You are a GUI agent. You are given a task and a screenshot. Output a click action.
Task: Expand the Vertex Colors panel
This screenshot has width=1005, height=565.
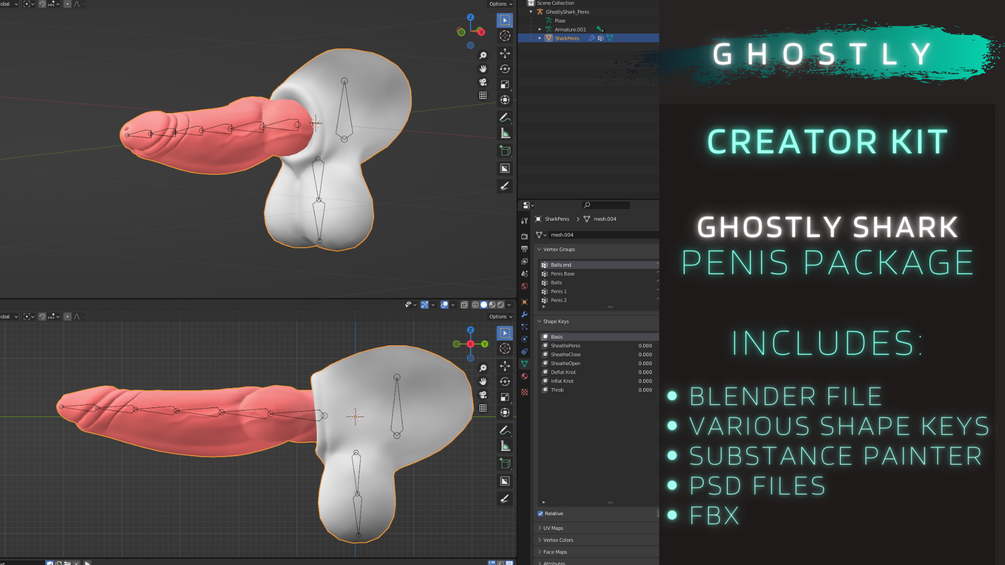(540, 540)
